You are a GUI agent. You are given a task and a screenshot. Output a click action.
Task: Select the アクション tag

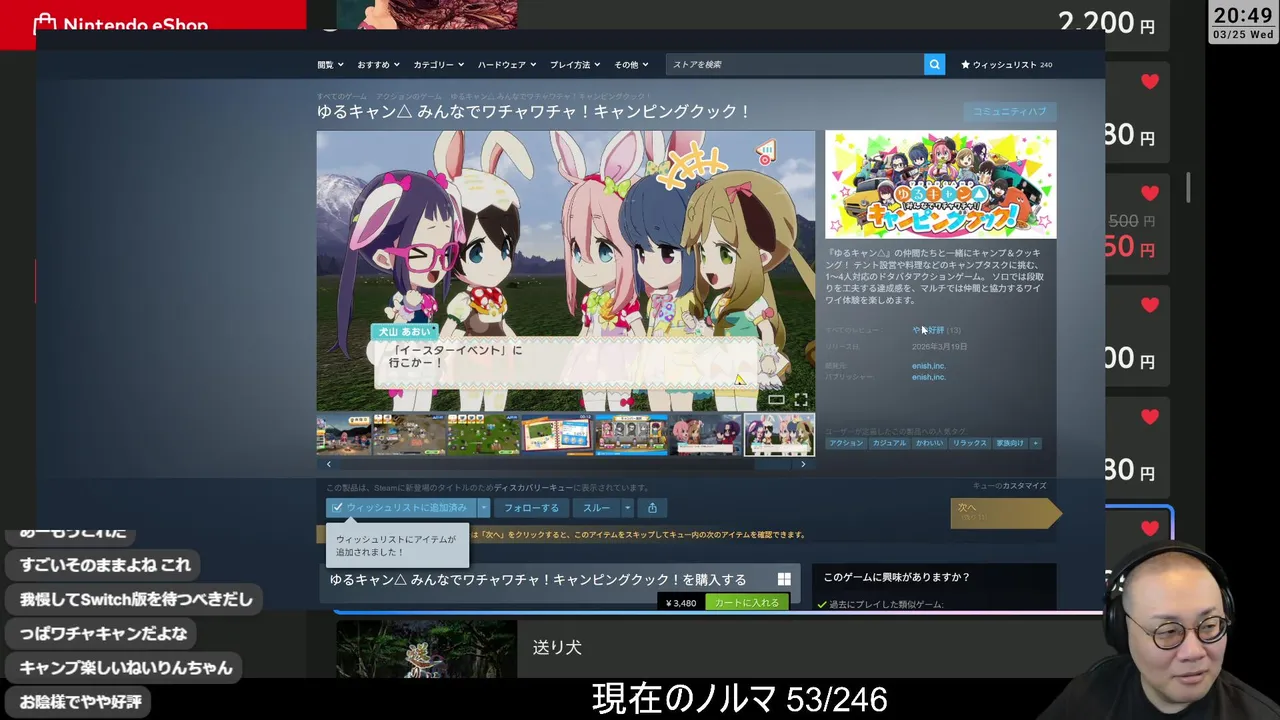point(846,443)
